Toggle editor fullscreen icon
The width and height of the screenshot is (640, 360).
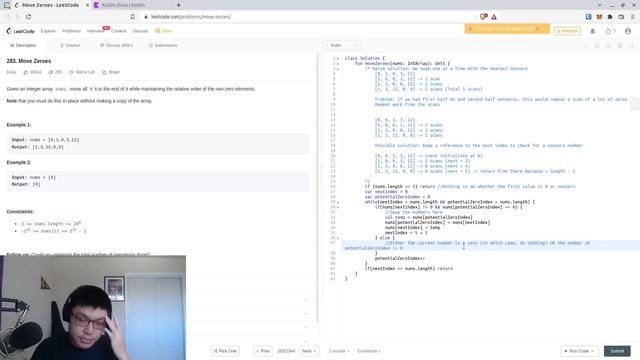tap(631, 45)
